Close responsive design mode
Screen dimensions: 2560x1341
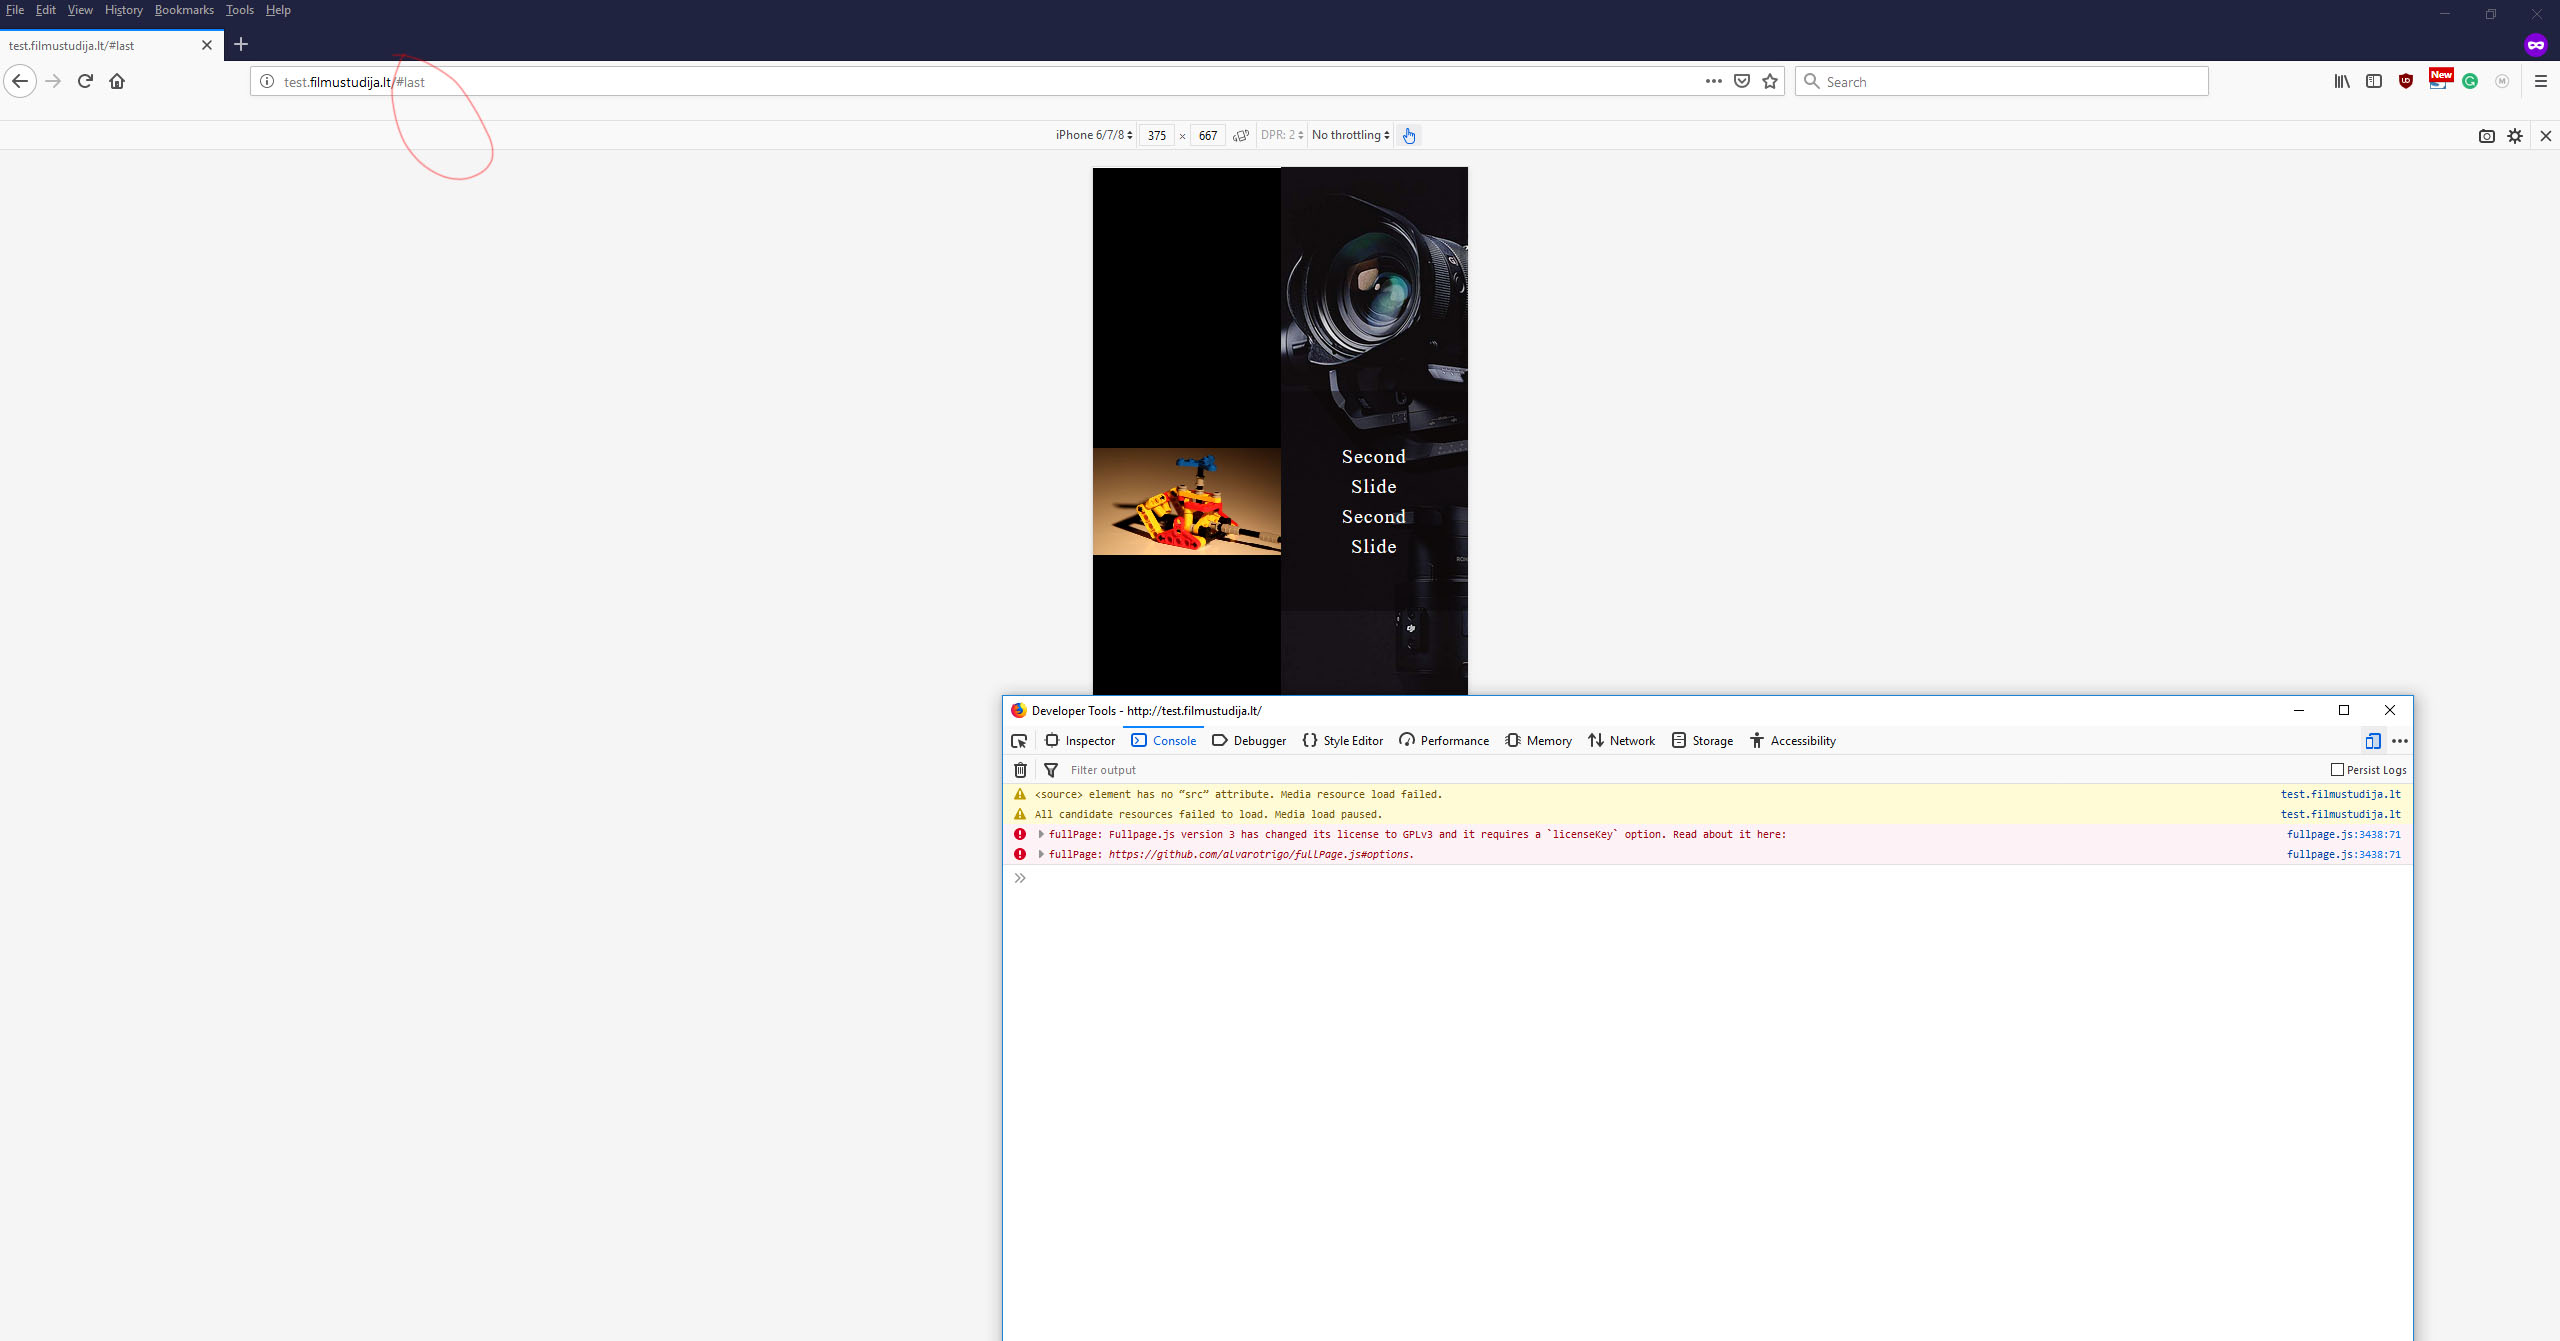[2546, 136]
